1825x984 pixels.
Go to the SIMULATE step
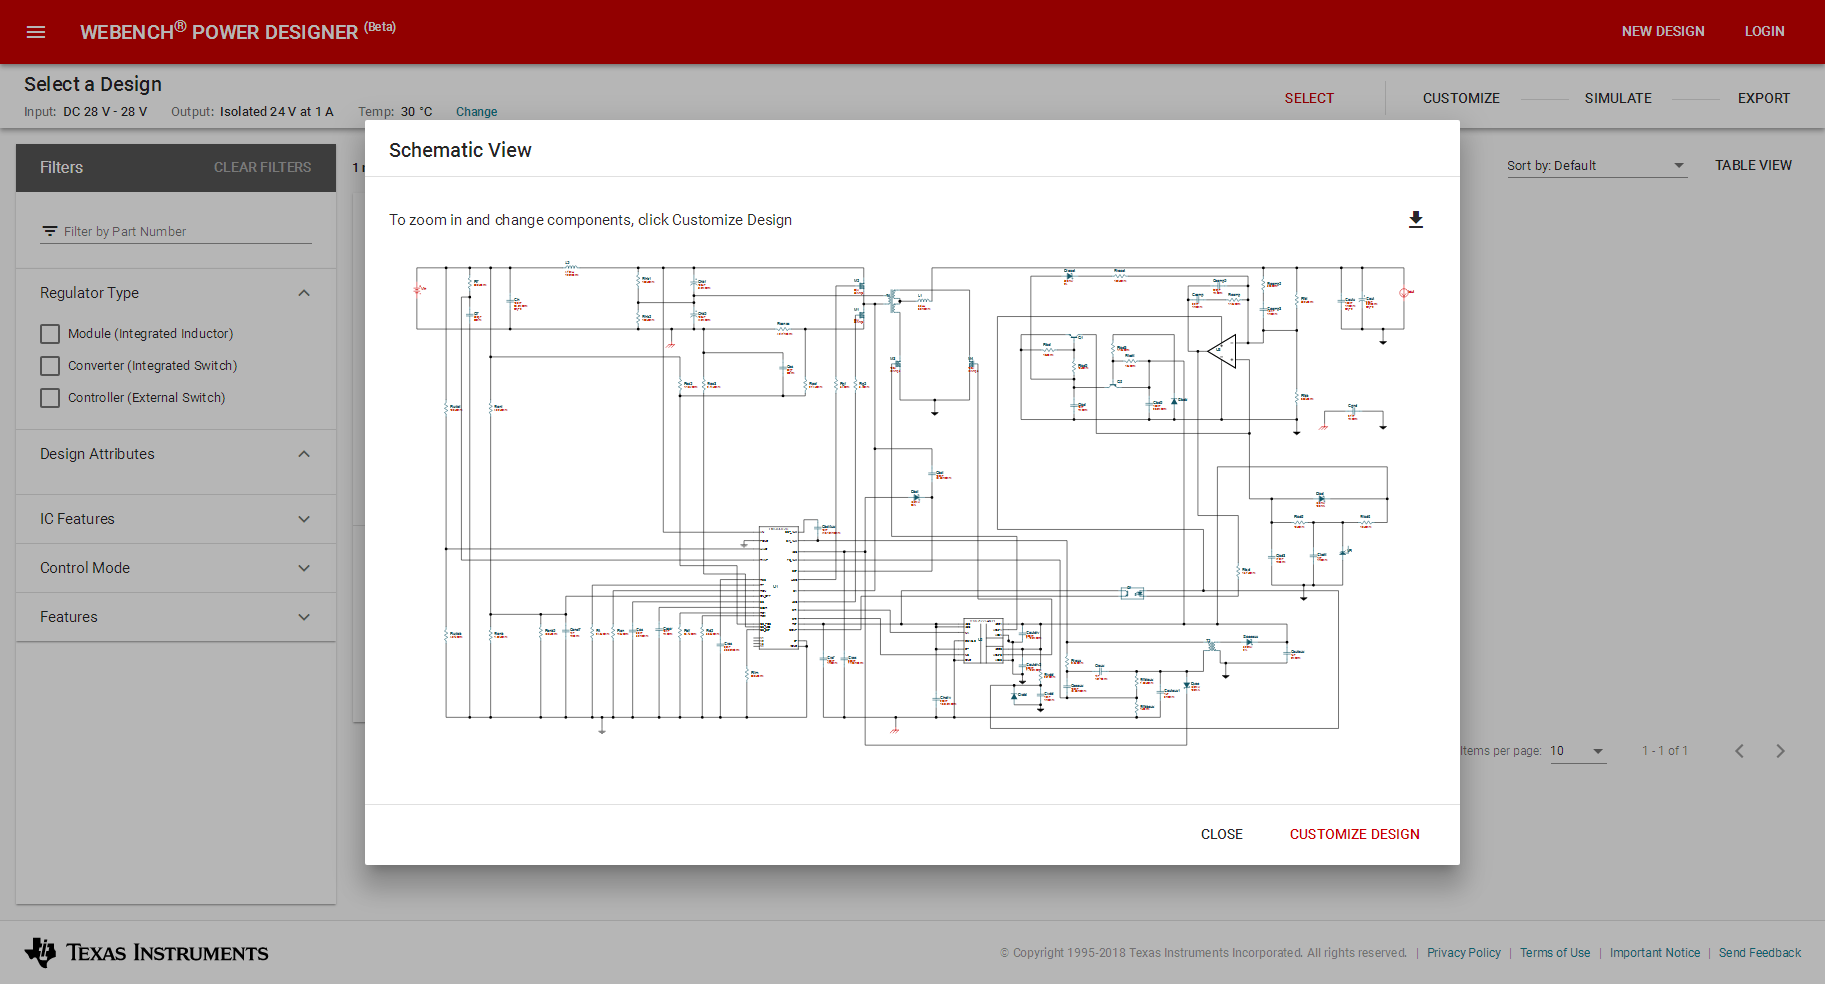pyautogui.click(x=1618, y=98)
